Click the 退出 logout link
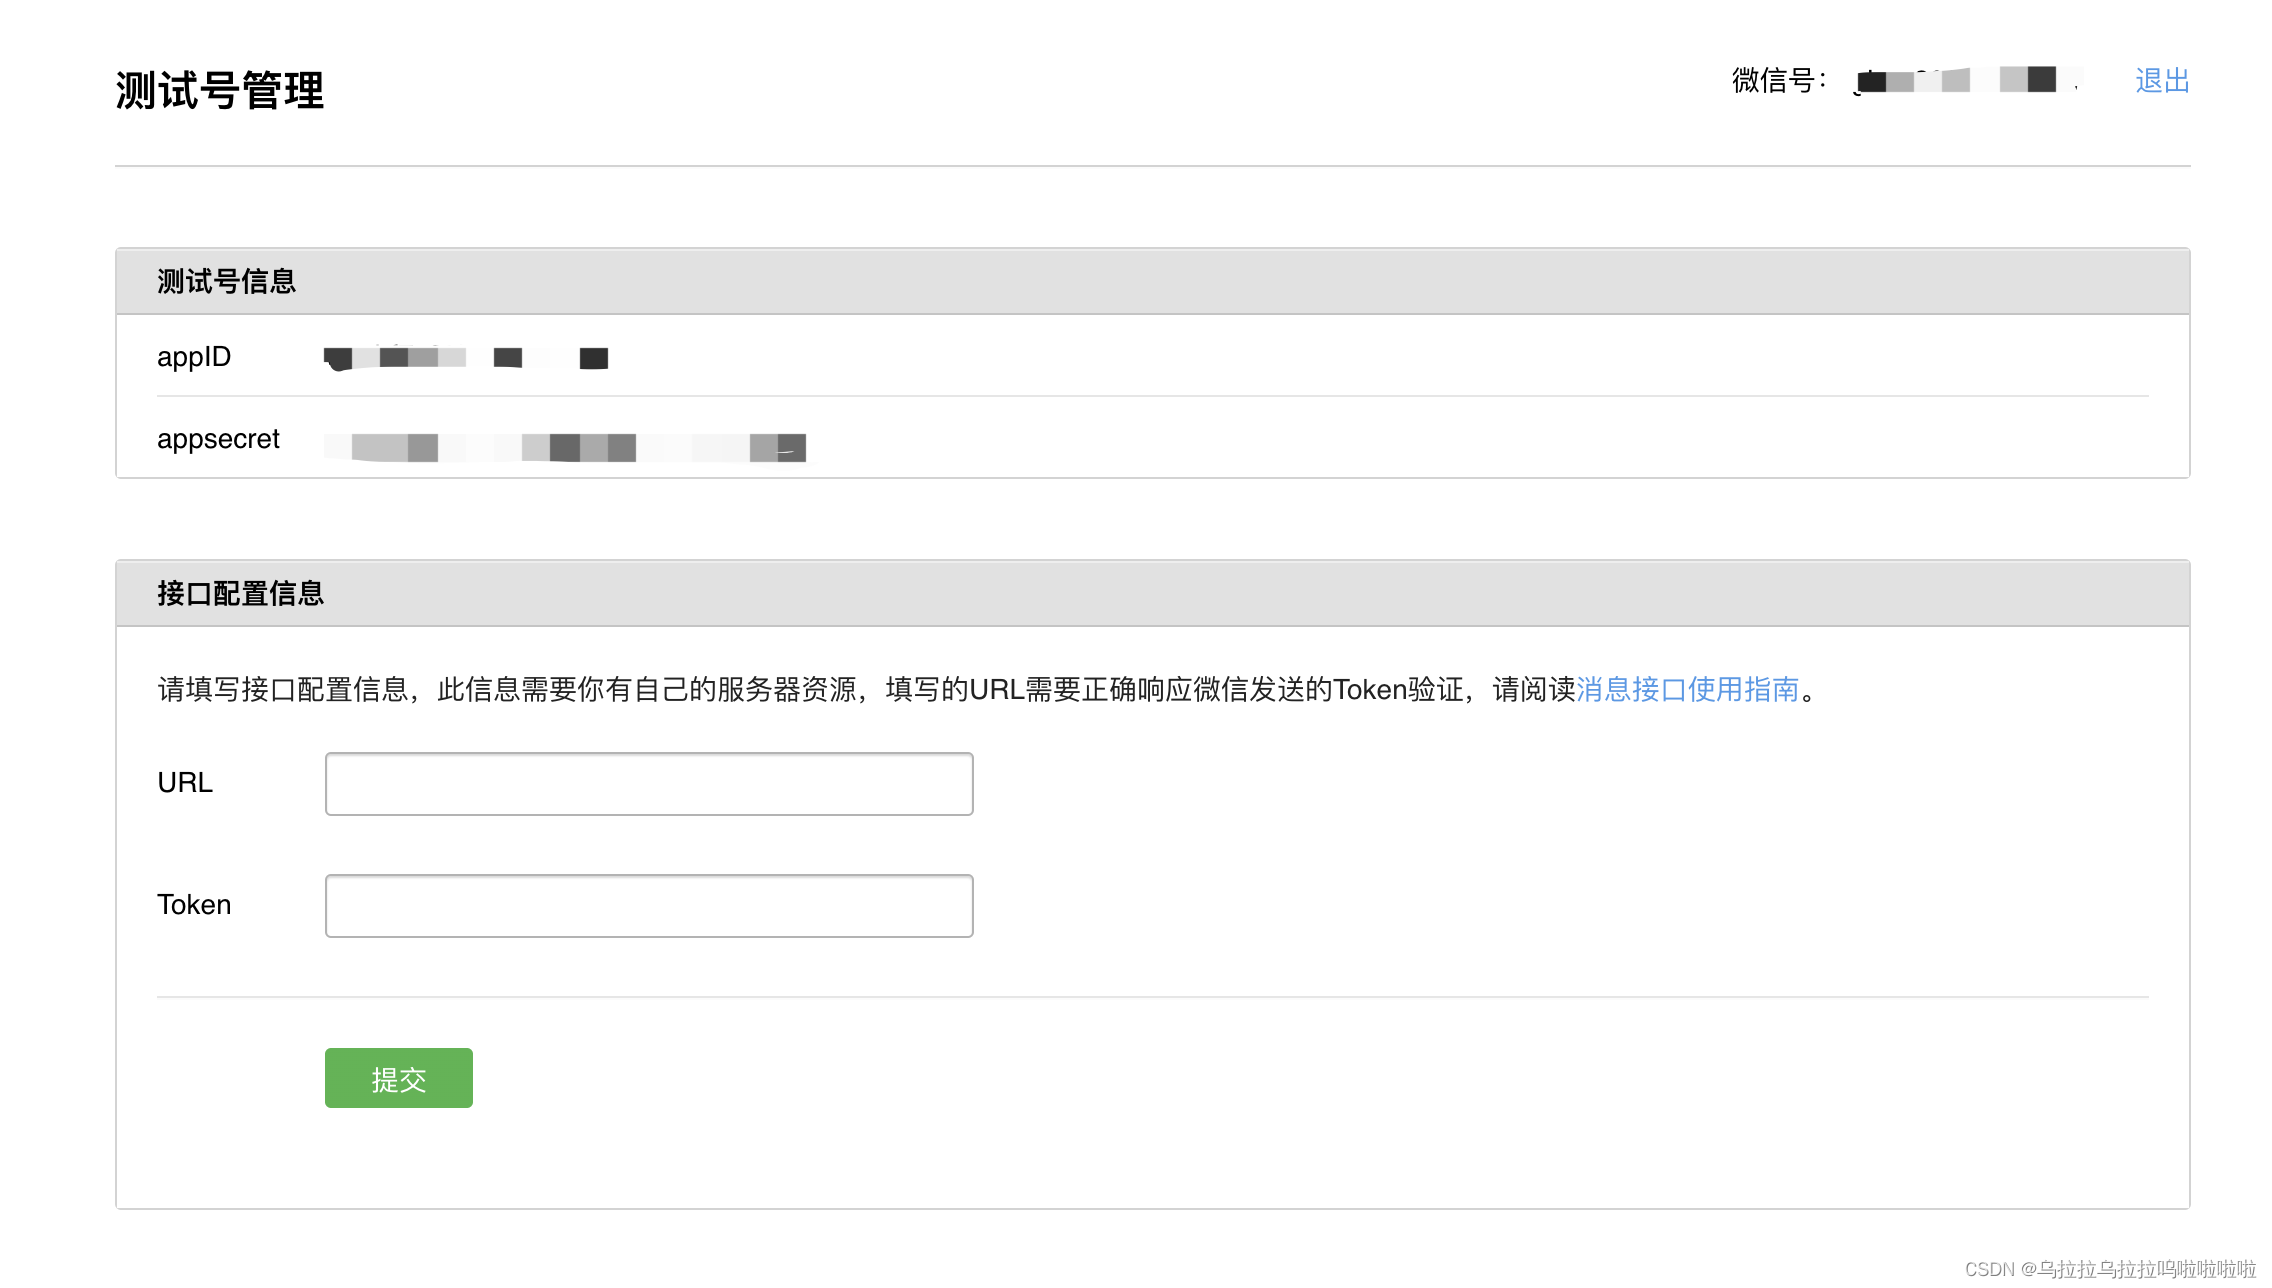2272x1288 pixels. pos(2161,80)
